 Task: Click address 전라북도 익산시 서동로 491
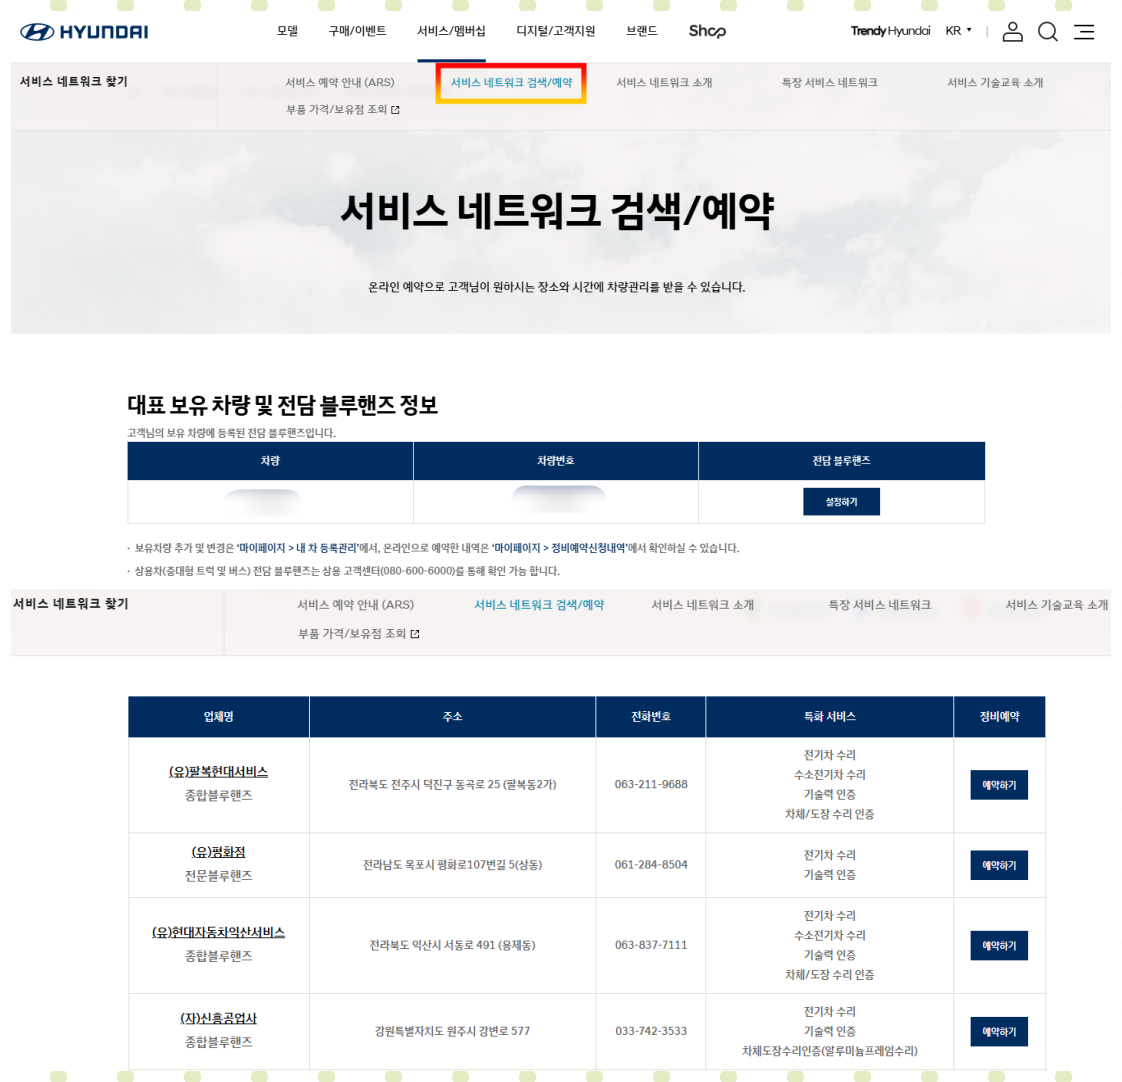tap(452, 945)
